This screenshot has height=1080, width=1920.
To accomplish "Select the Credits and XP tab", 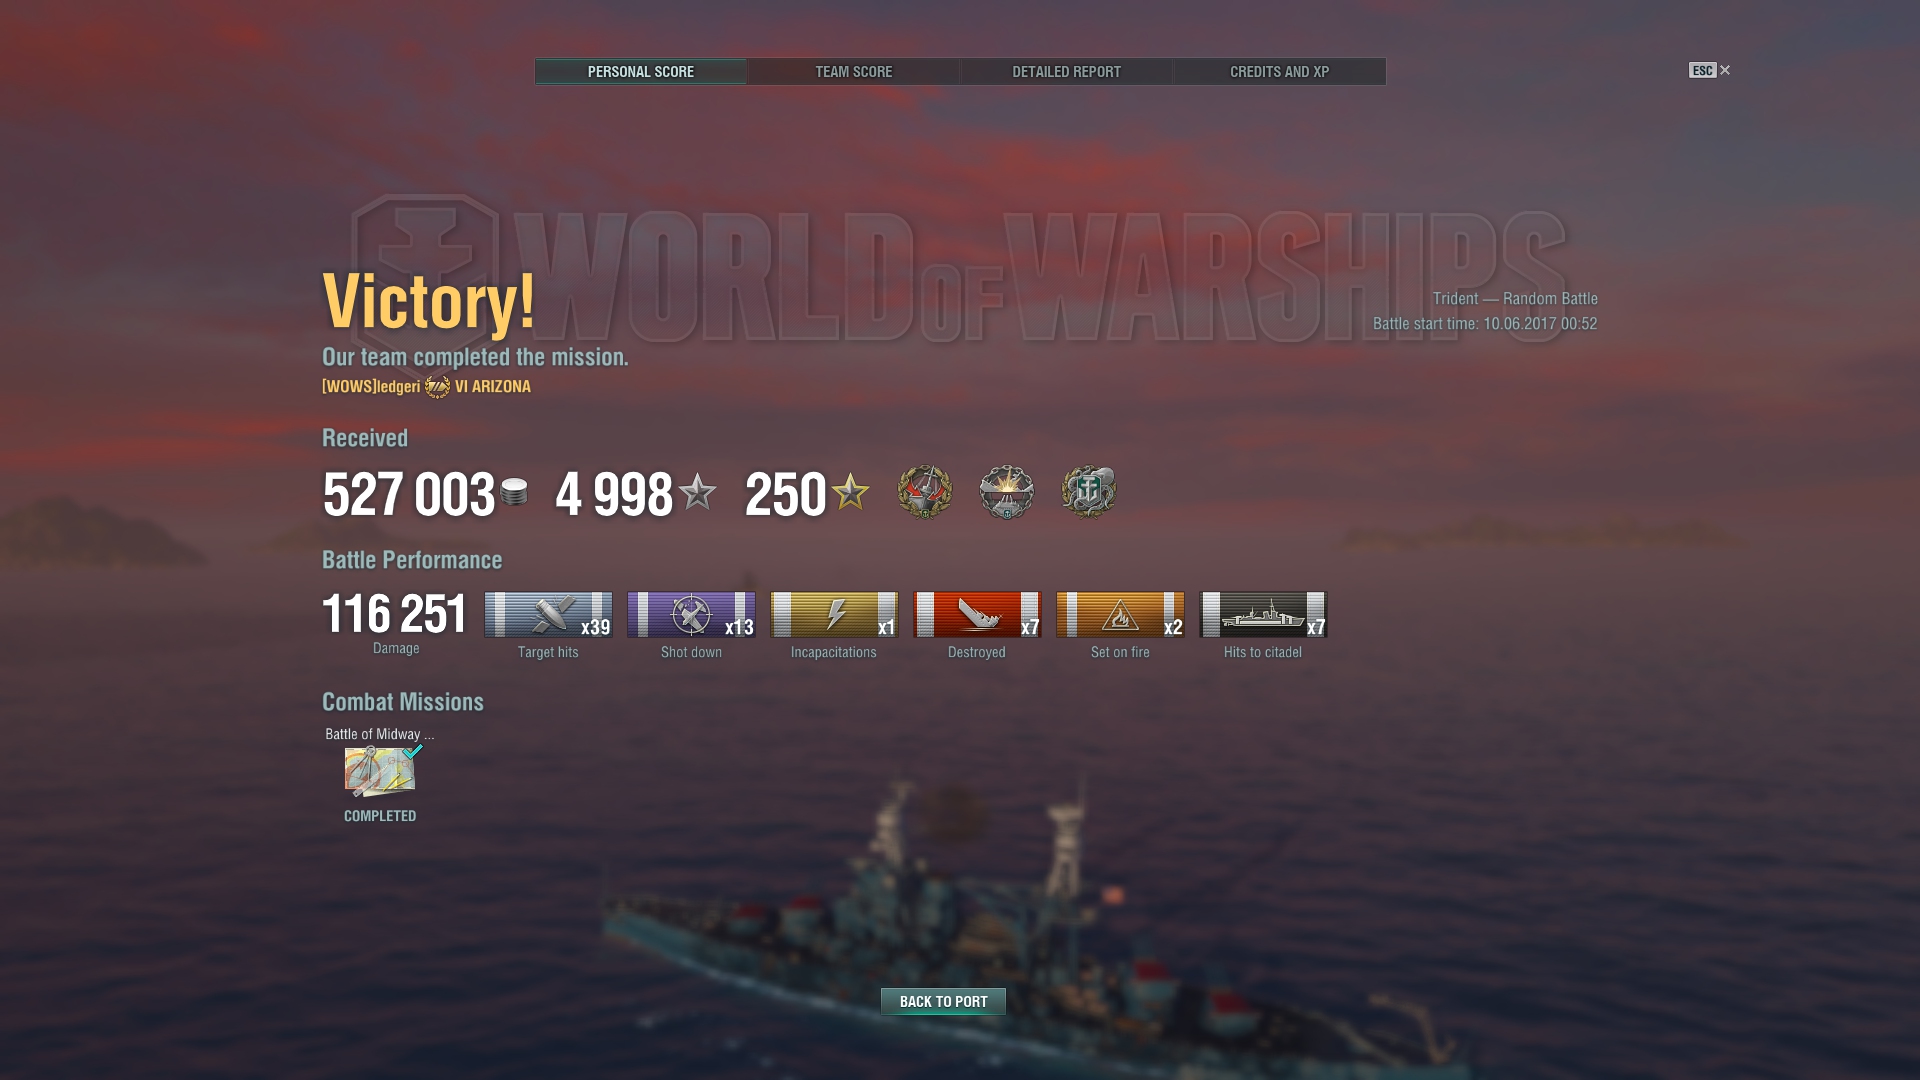I will 1279,72.
